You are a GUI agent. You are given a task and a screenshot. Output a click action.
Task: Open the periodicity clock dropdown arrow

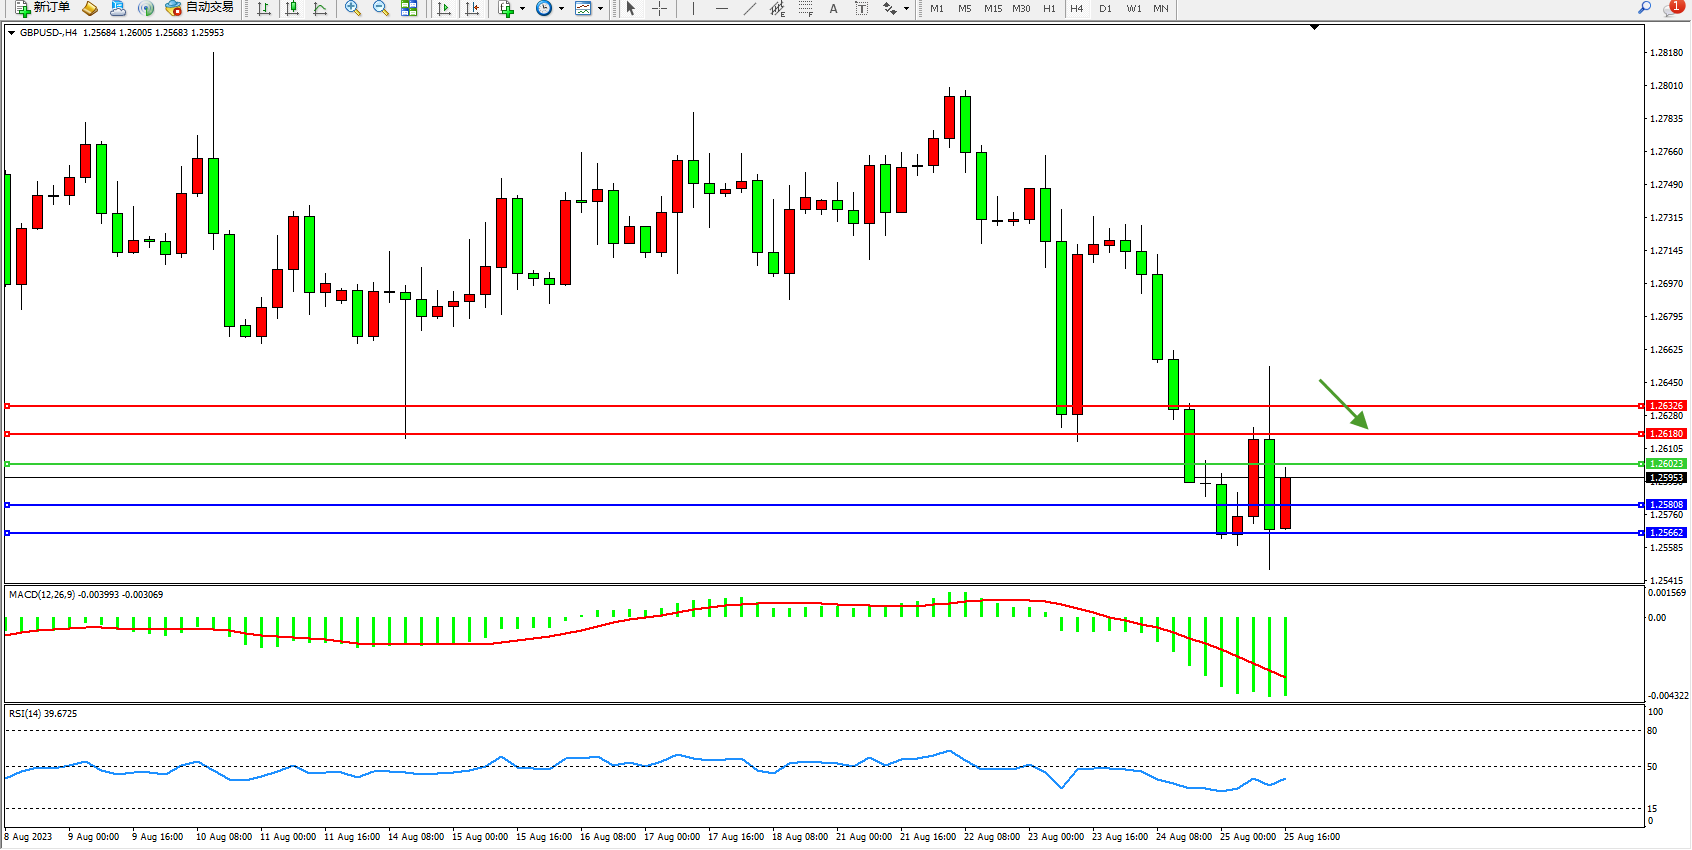pyautogui.click(x=561, y=8)
